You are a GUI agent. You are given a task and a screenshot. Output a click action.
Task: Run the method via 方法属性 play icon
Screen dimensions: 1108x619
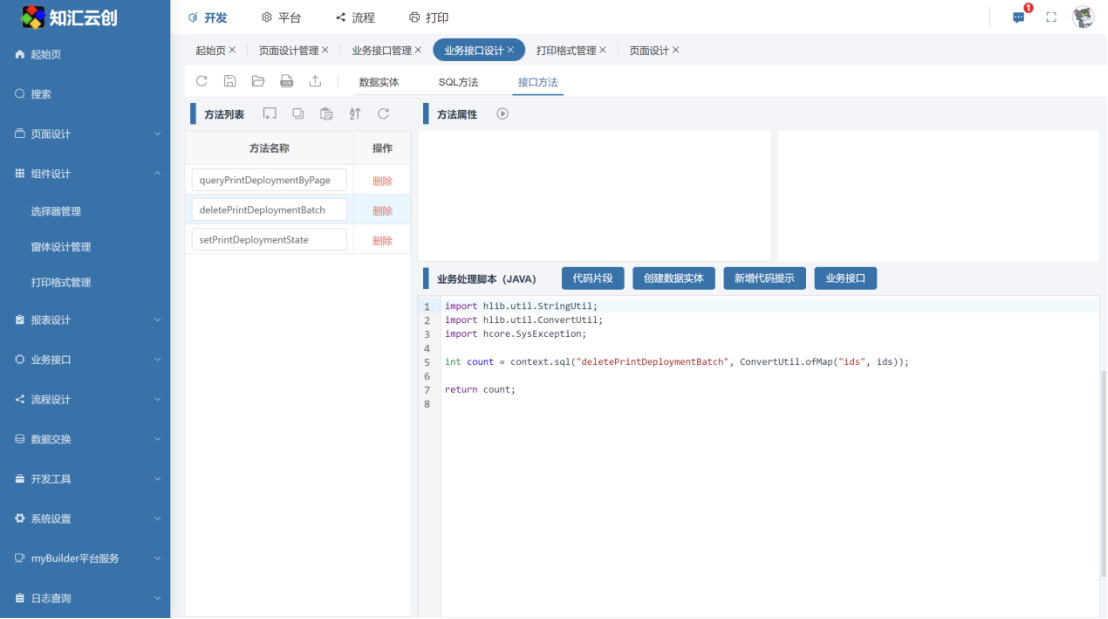(x=502, y=114)
